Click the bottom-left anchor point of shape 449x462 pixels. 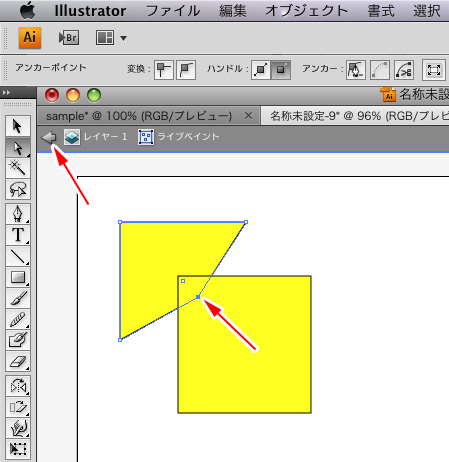pos(120,340)
